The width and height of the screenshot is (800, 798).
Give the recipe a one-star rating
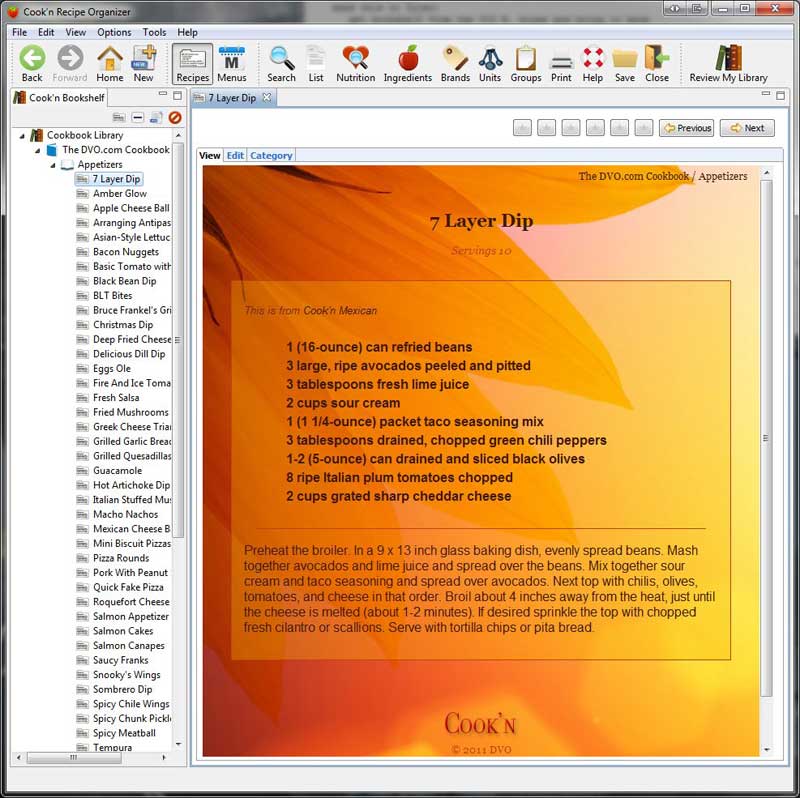point(522,128)
